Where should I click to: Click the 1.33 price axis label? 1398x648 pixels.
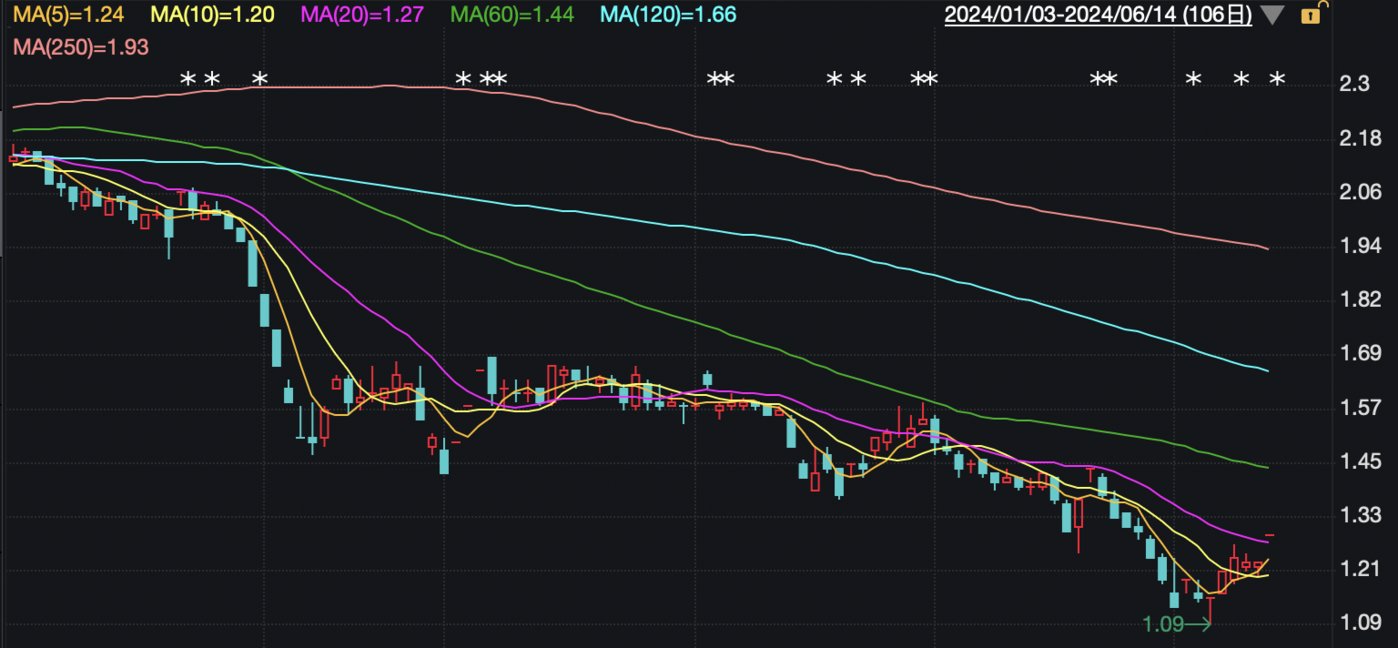[x=1359, y=516]
